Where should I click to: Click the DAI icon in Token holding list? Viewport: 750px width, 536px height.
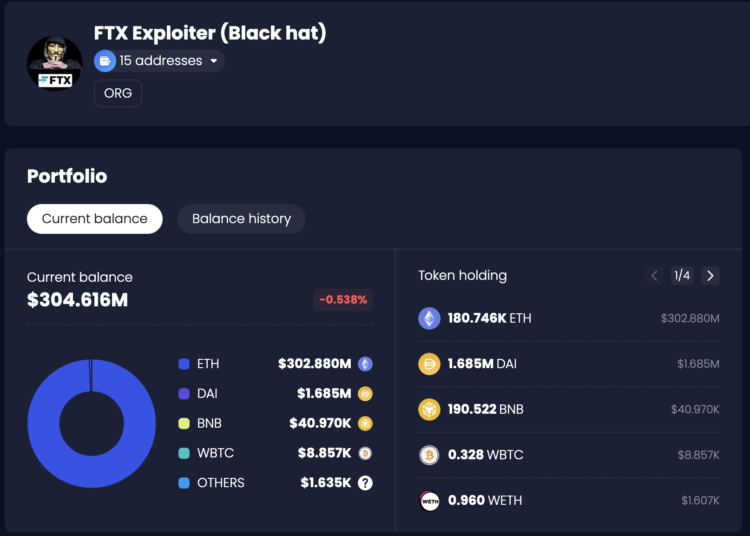(x=429, y=364)
